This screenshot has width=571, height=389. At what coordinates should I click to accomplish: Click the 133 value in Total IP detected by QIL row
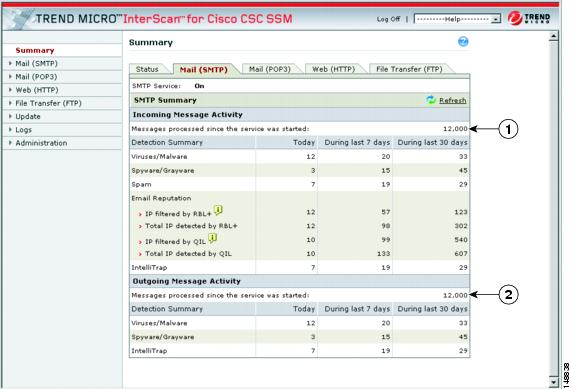pyautogui.click(x=383, y=254)
